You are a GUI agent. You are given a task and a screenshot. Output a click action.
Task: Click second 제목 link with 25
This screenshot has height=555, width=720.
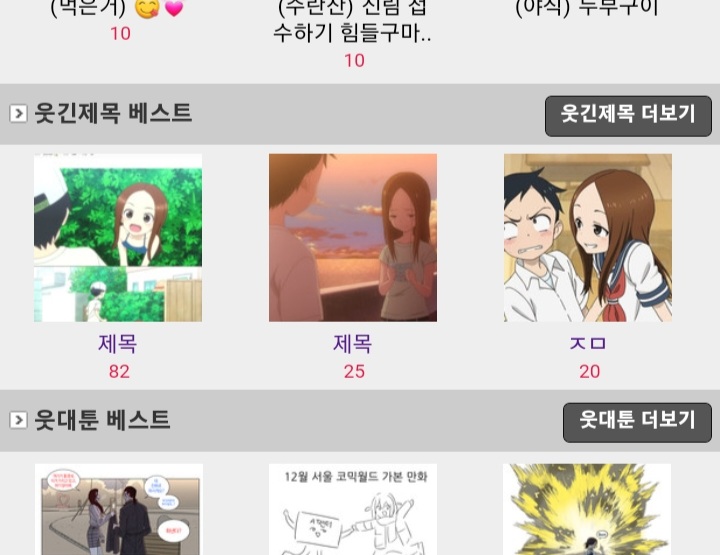(x=353, y=344)
